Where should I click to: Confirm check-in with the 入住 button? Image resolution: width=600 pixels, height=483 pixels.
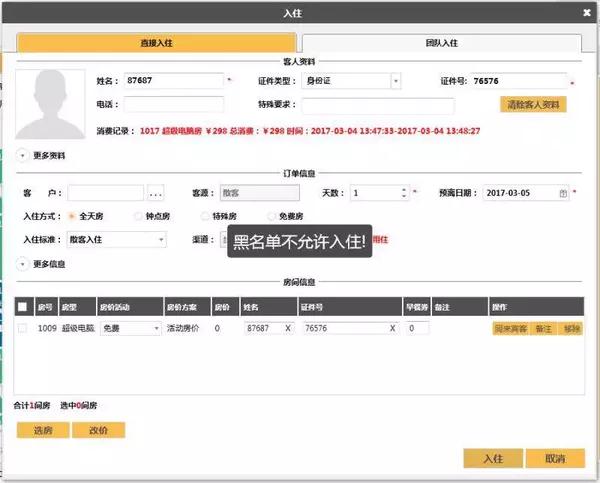[493, 459]
